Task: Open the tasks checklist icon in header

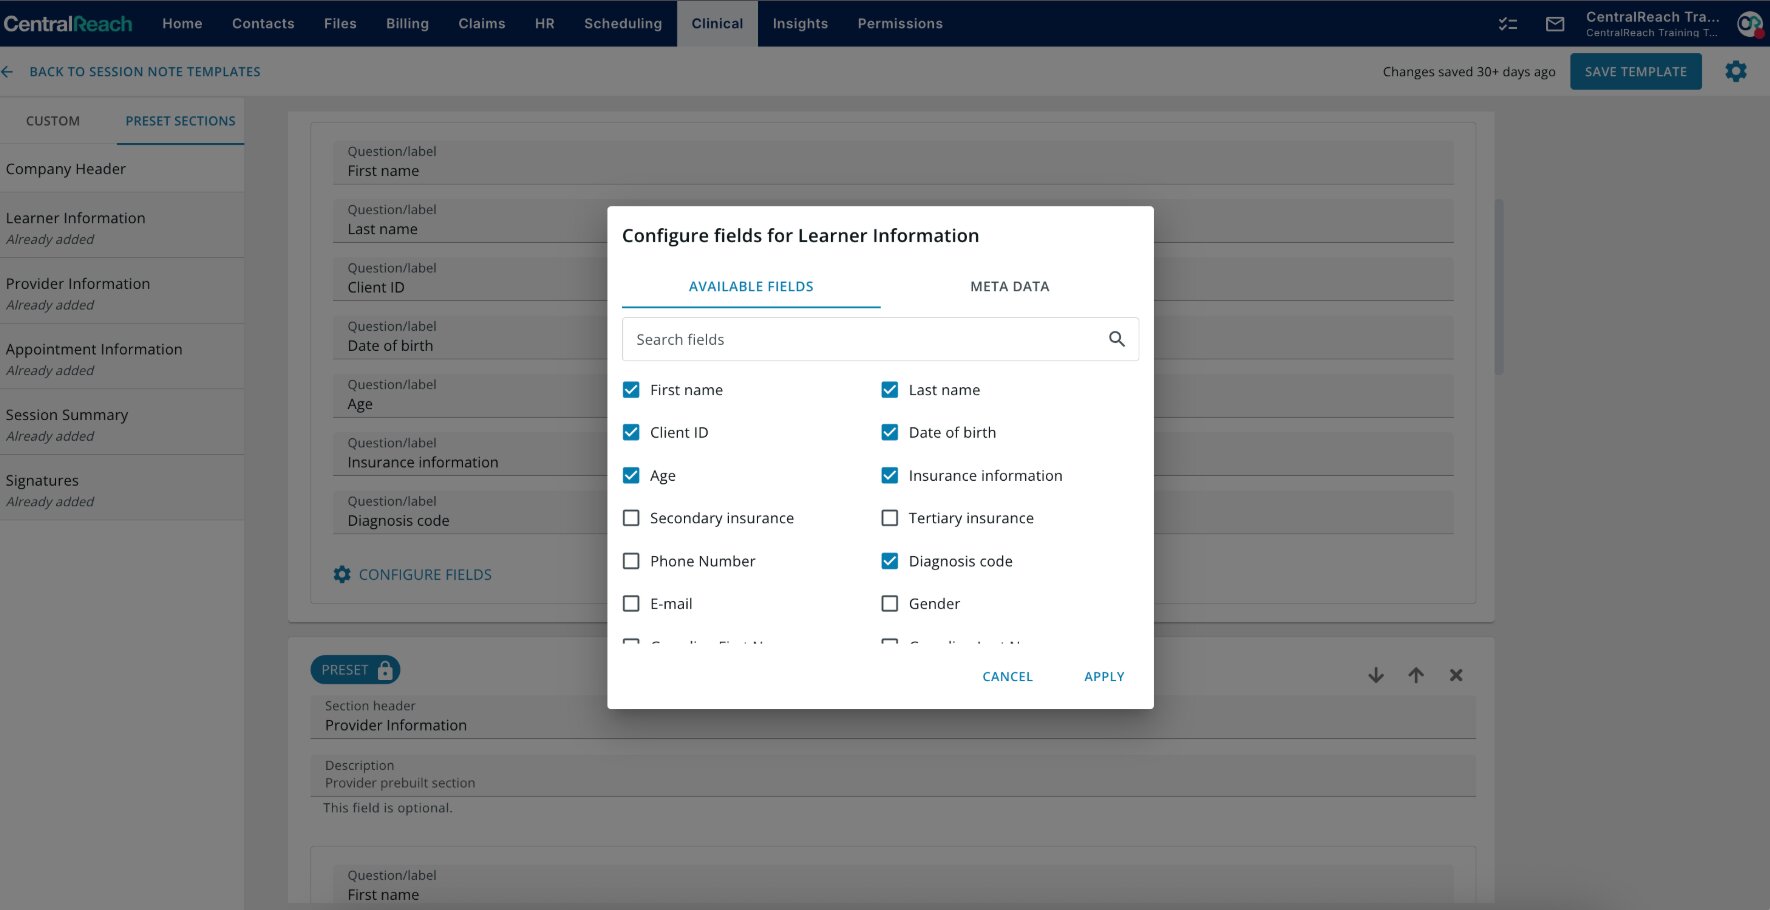Action: [1507, 24]
